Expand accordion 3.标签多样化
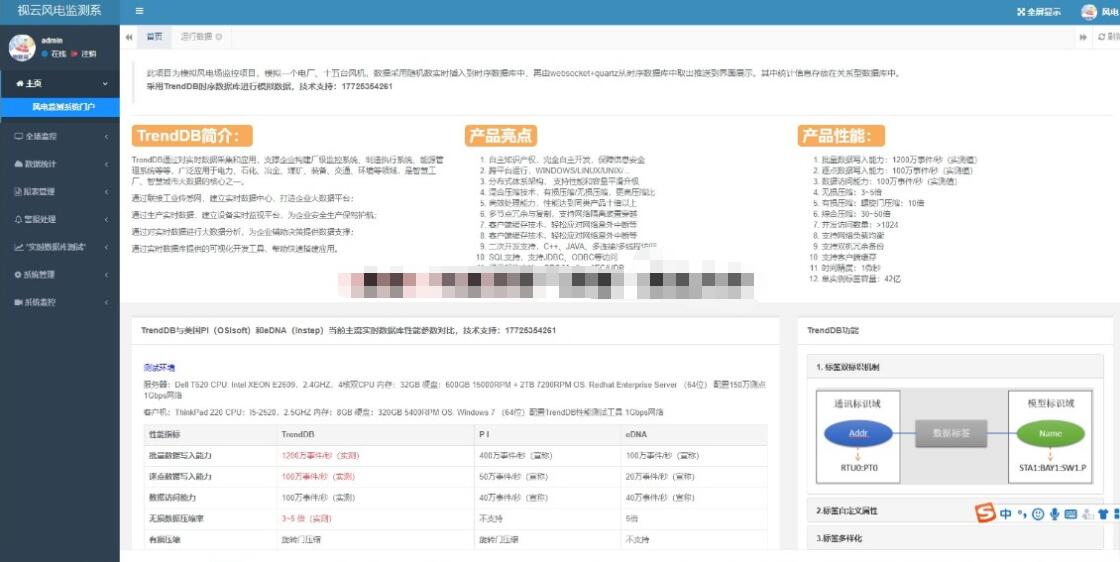Screen dimensions: 1120x562 point(955,538)
